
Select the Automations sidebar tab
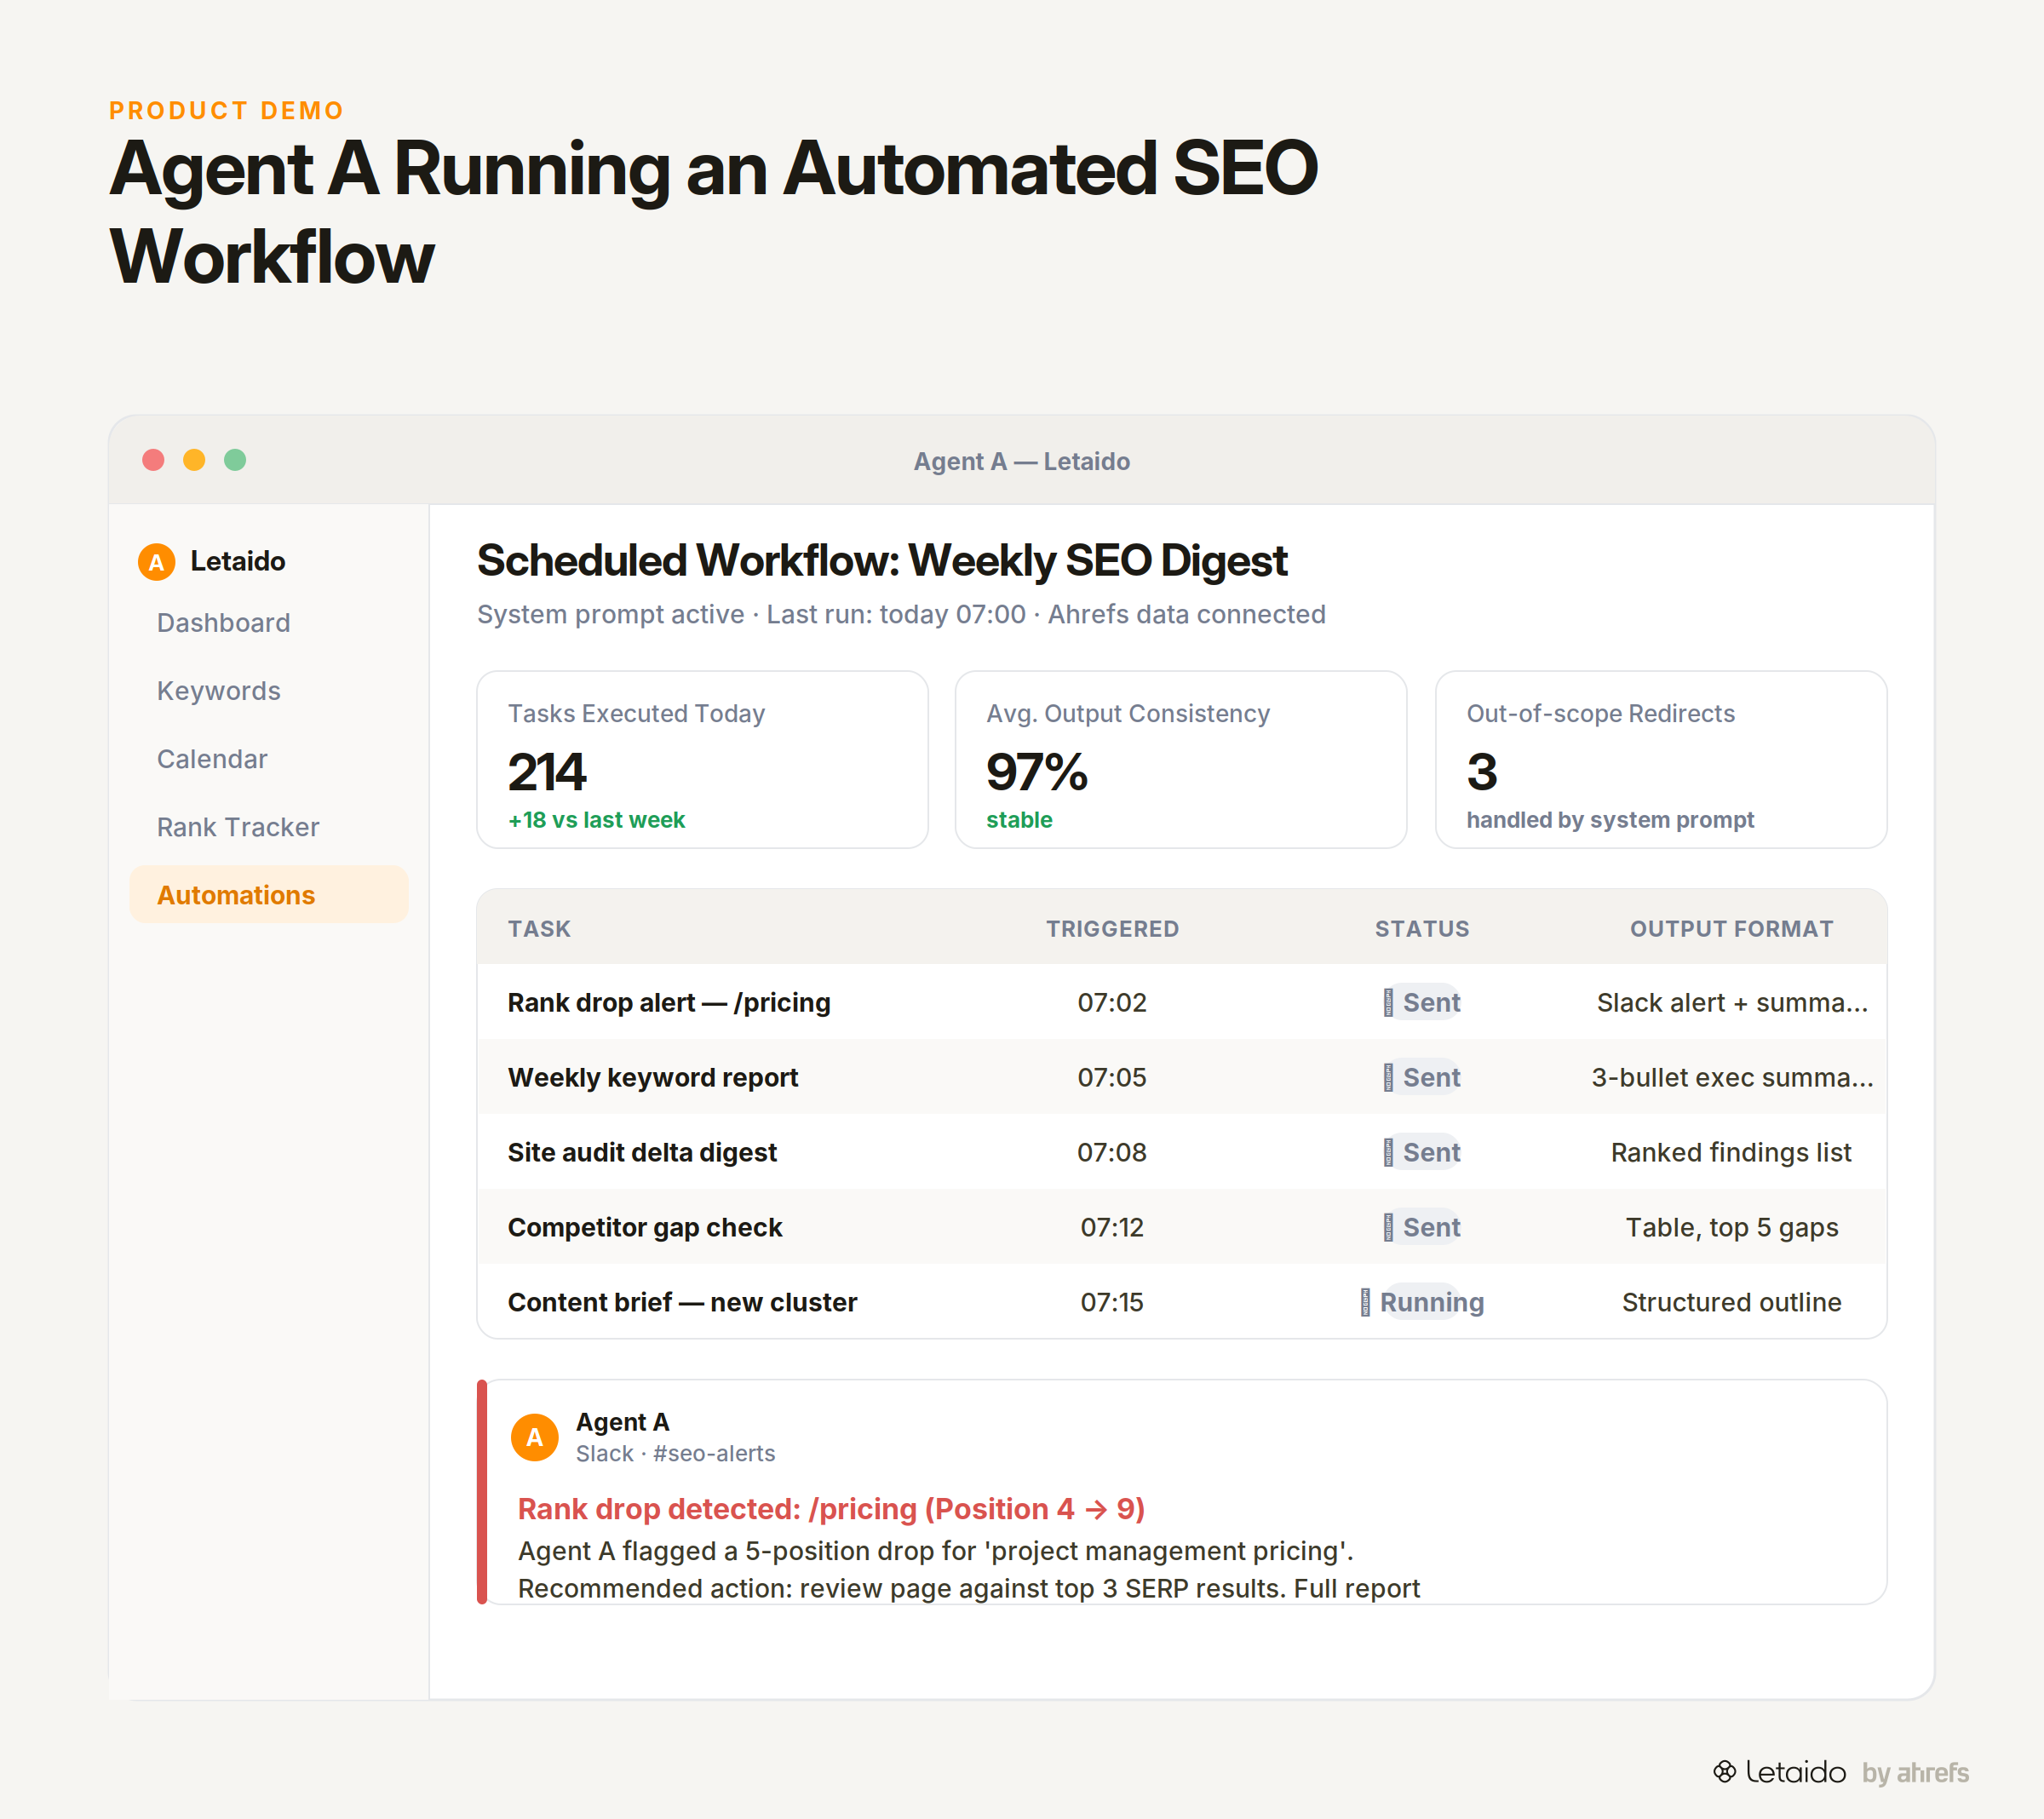pos(269,895)
